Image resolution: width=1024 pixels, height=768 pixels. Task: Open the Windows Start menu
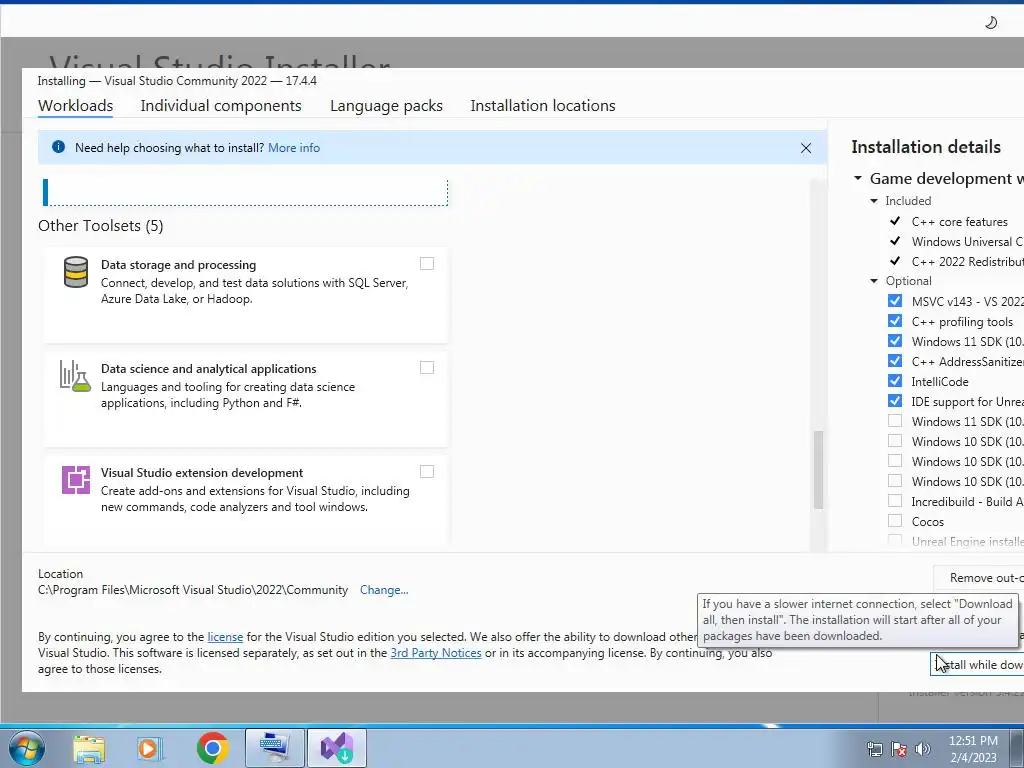pos(27,748)
